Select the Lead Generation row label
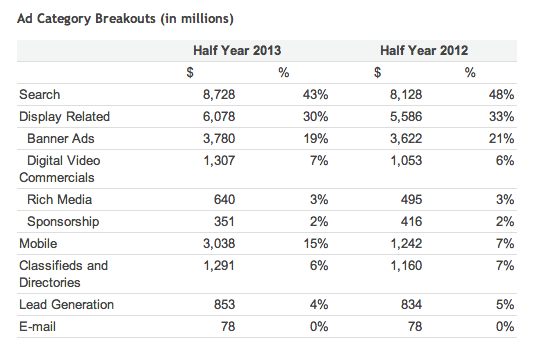This screenshot has height=363, width=542. click(66, 305)
